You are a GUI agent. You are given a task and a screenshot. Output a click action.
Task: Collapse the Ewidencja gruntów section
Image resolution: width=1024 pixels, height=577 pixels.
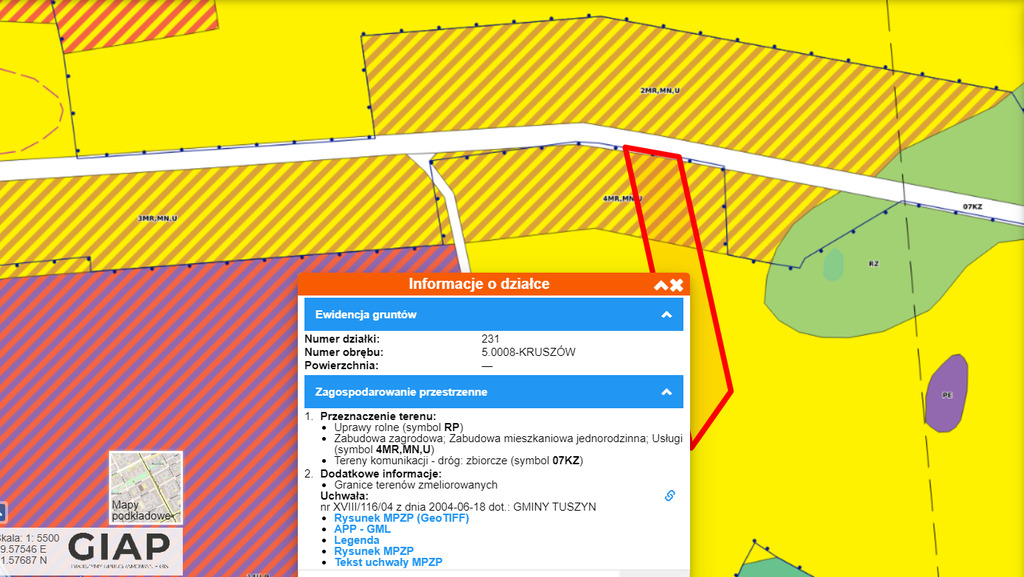tap(666, 315)
